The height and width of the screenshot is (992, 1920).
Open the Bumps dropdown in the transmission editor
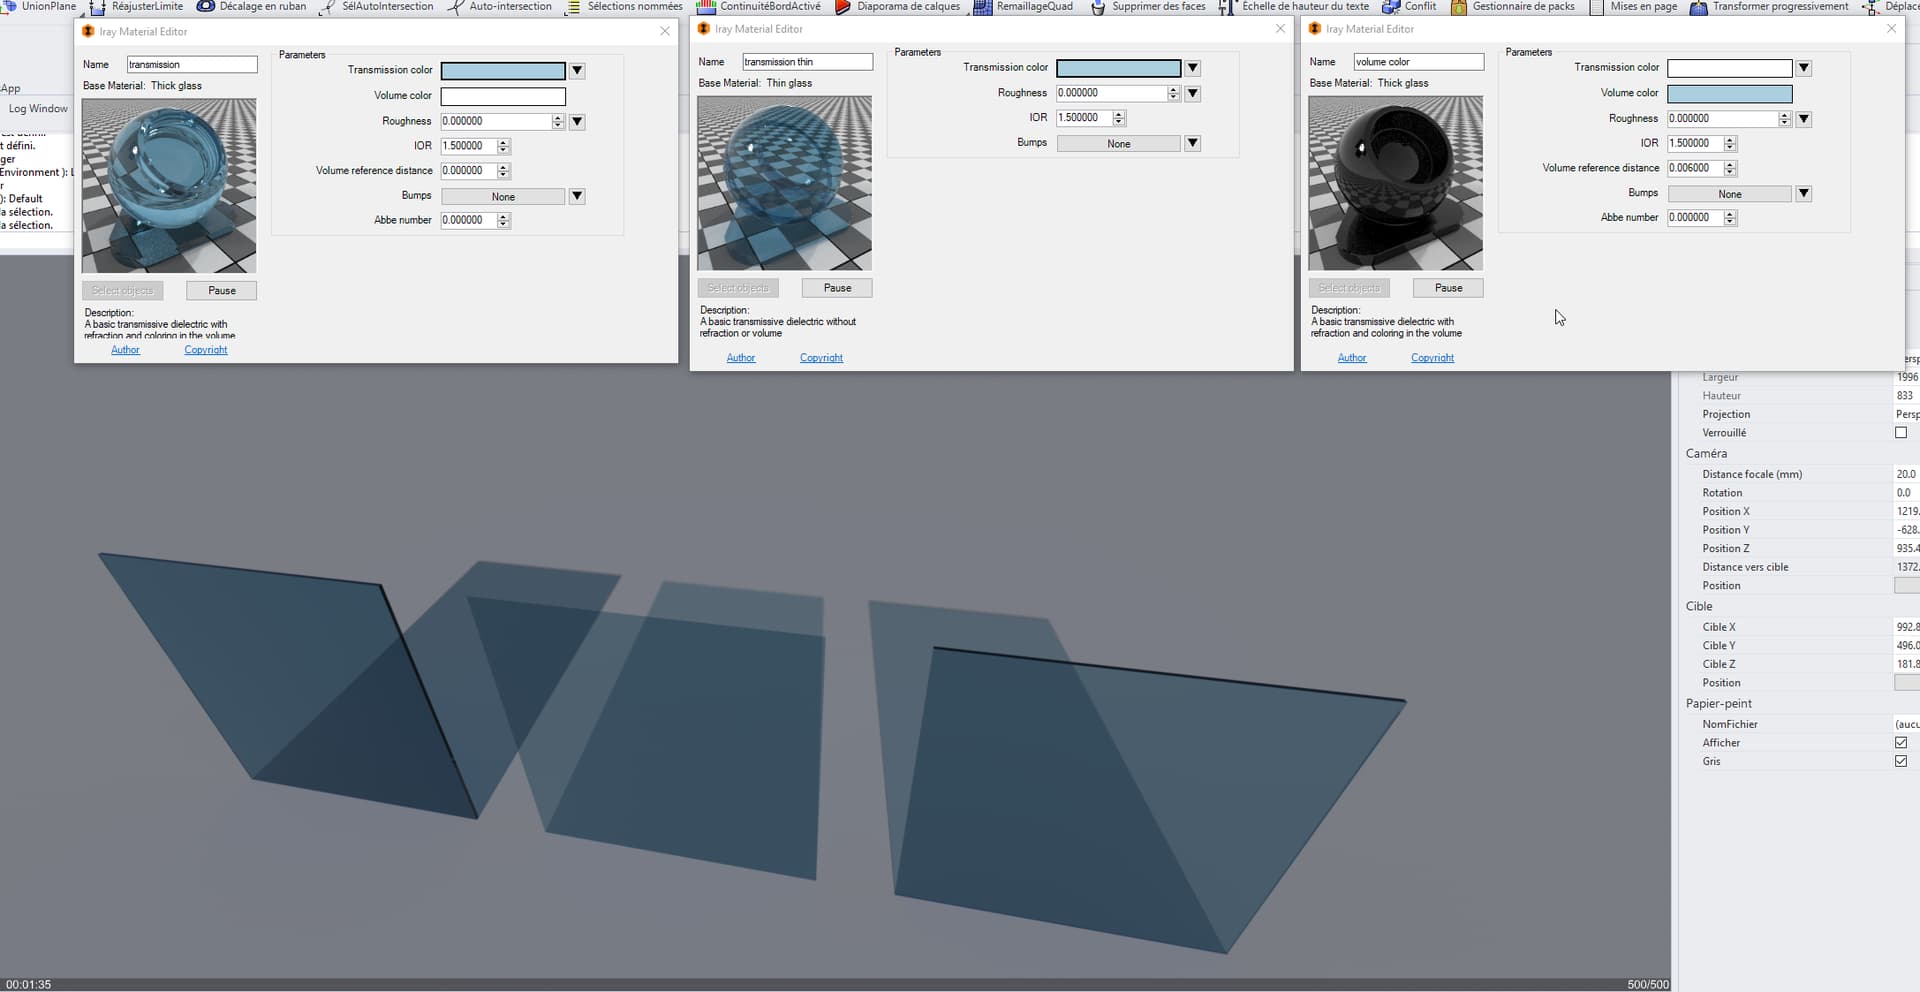[x=576, y=196]
